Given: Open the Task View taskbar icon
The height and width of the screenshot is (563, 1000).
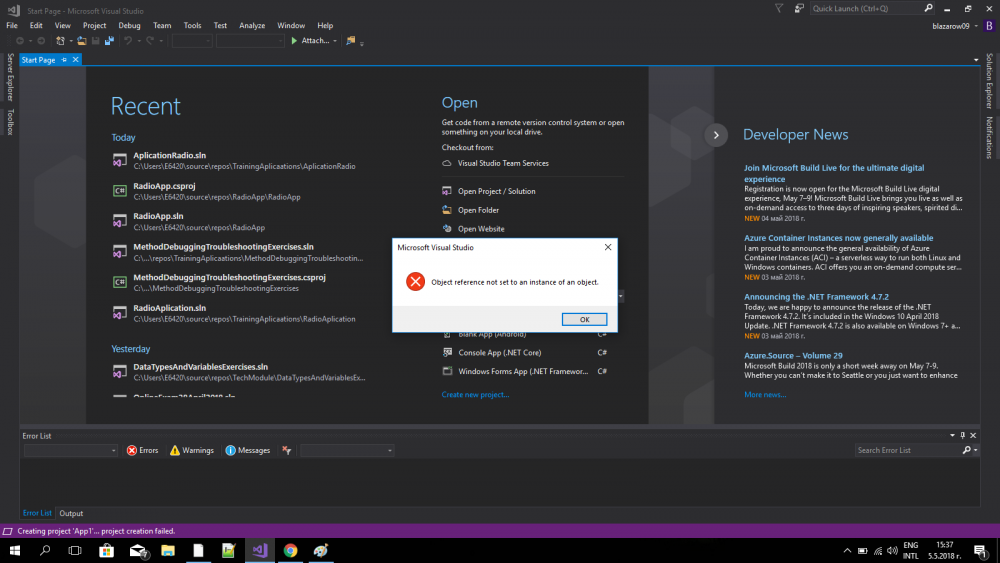Looking at the screenshot, I should (75, 550).
